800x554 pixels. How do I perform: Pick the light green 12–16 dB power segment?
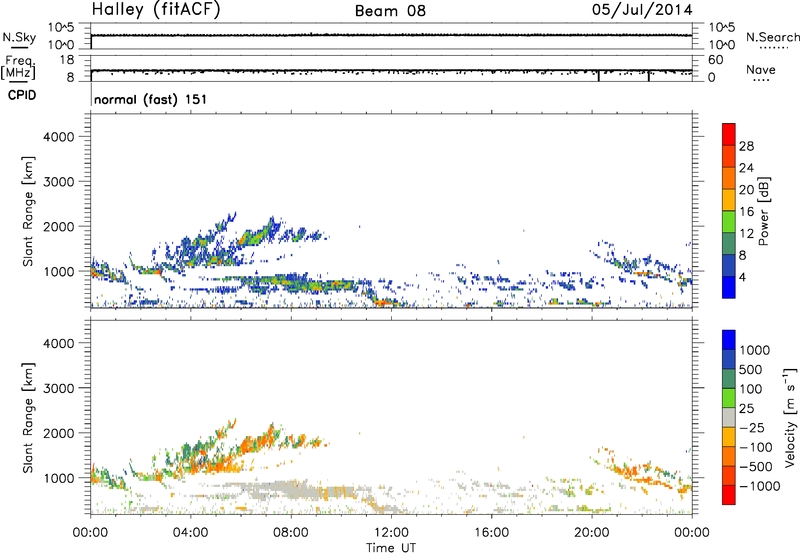(x=729, y=222)
